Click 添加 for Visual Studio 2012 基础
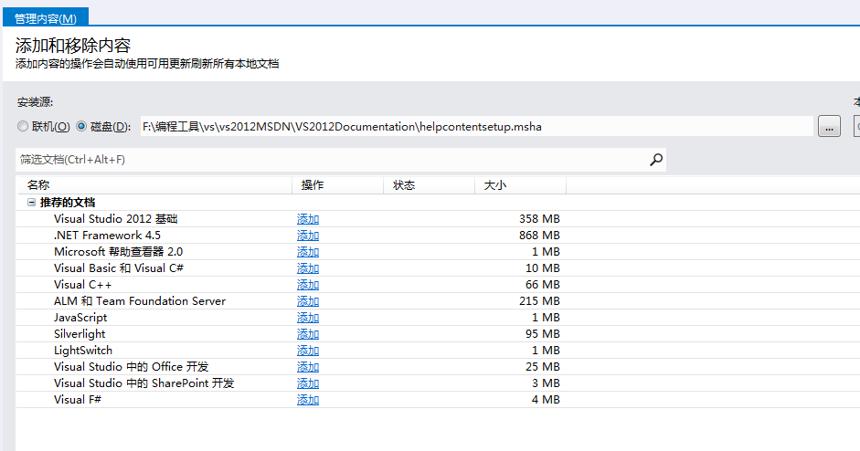 pos(308,219)
